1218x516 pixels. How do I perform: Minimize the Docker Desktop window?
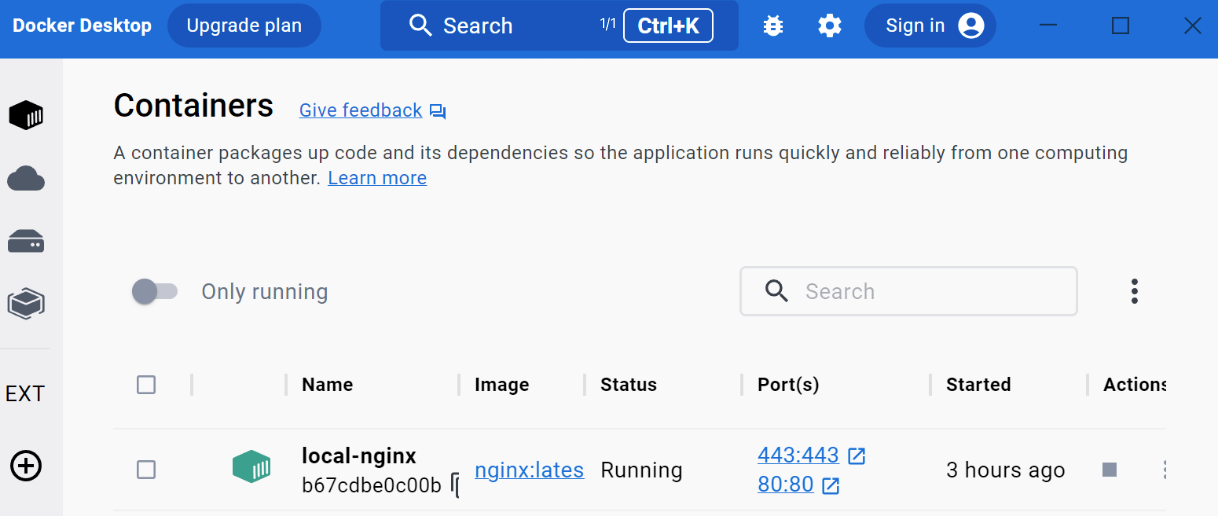click(x=1048, y=26)
